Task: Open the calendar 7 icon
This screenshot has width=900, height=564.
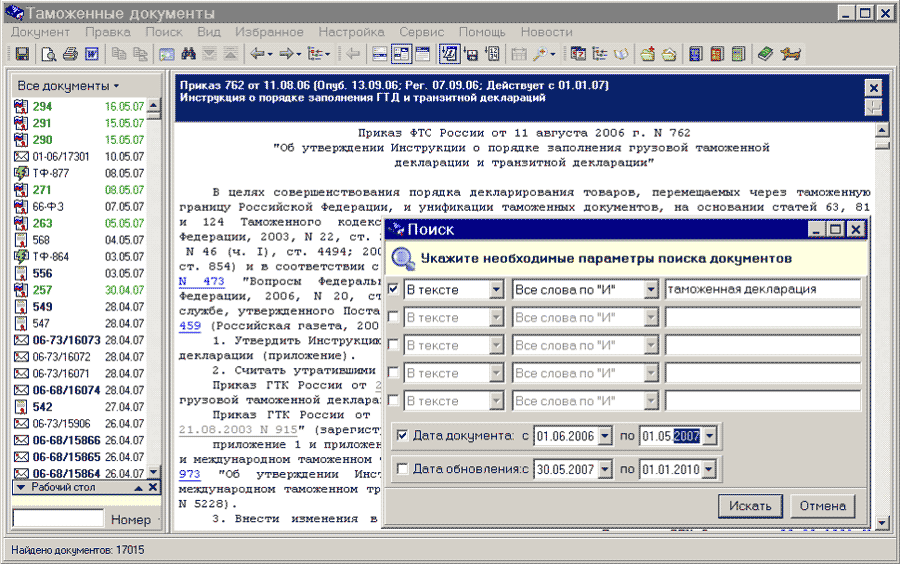Action: (x=579, y=54)
